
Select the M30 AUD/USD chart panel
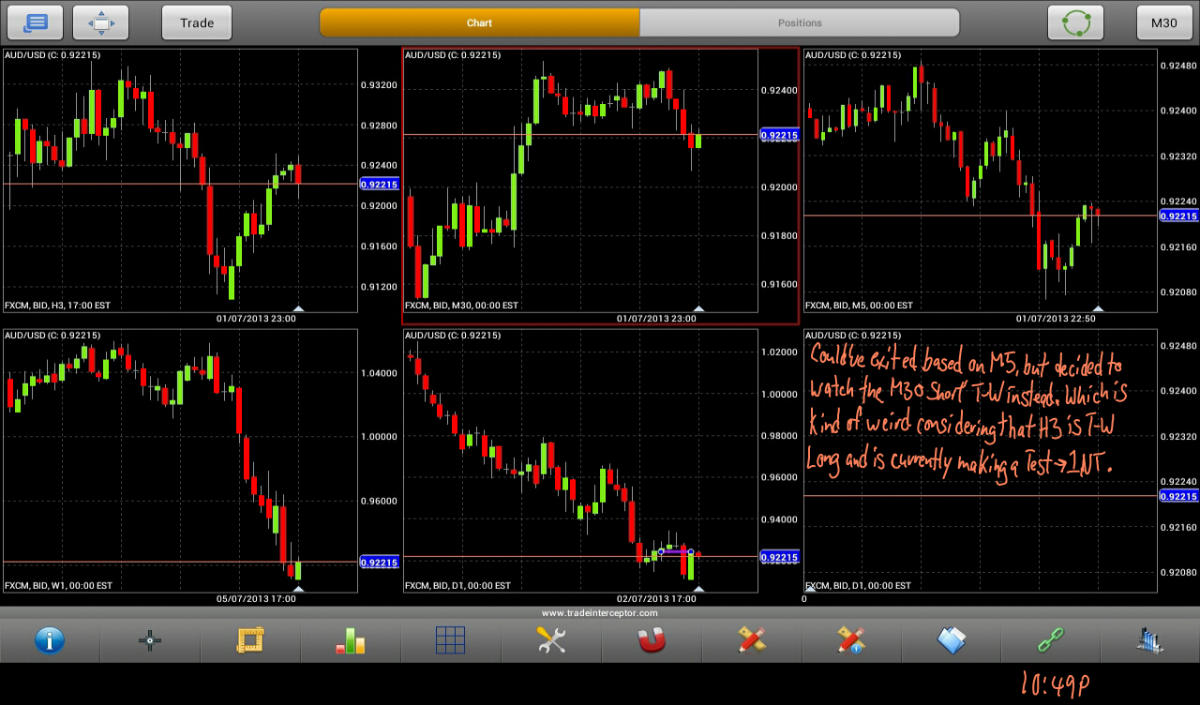pos(600,186)
